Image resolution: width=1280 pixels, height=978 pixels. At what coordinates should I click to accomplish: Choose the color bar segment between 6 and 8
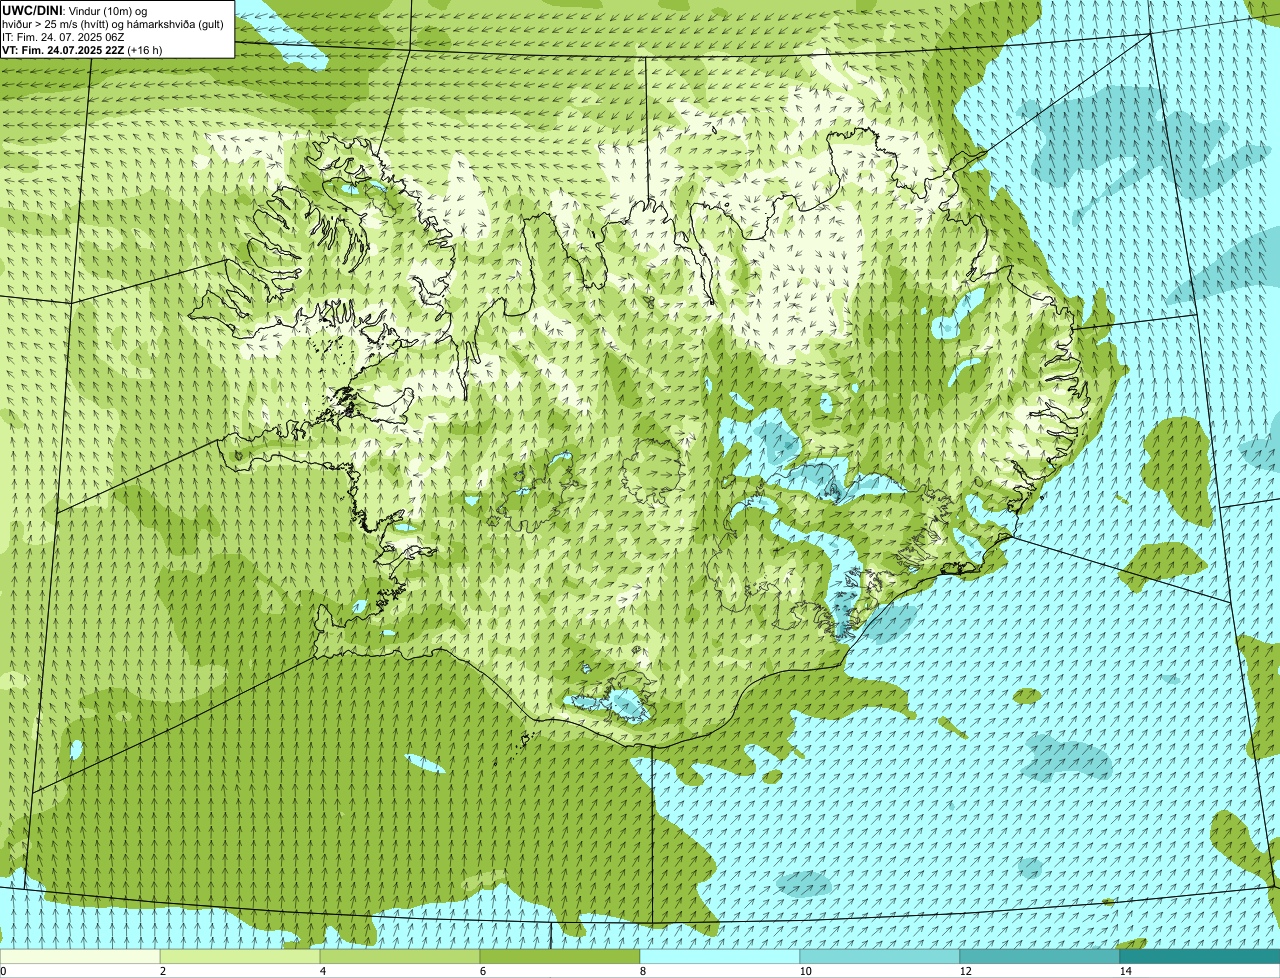pos(560,956)
